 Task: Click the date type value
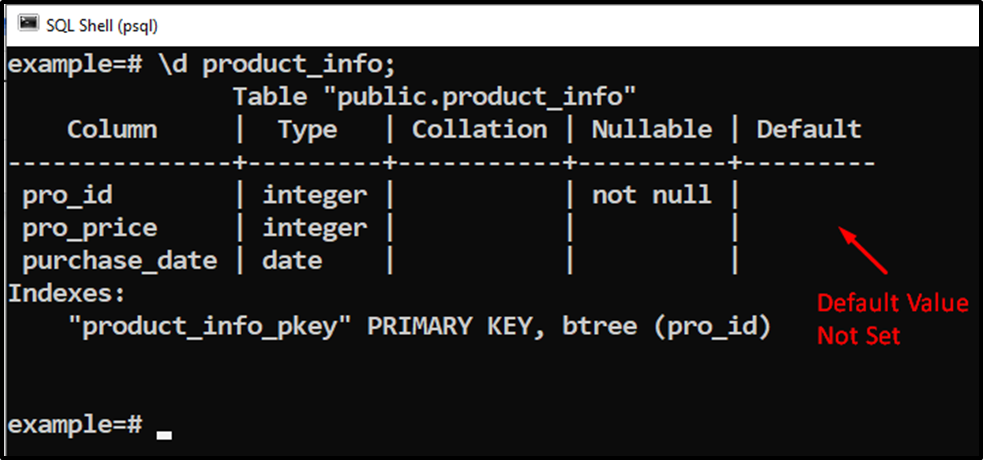click(292, 261)
